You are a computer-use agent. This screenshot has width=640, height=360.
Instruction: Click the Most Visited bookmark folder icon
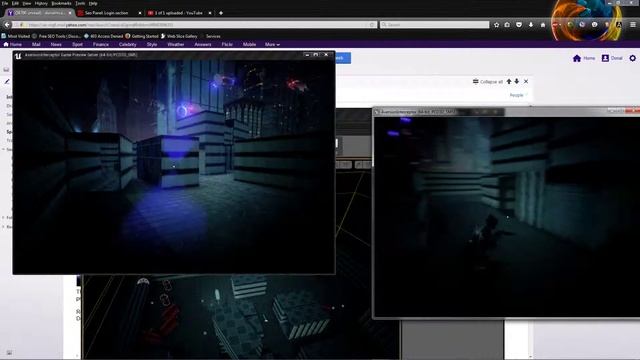pos(4,36)
